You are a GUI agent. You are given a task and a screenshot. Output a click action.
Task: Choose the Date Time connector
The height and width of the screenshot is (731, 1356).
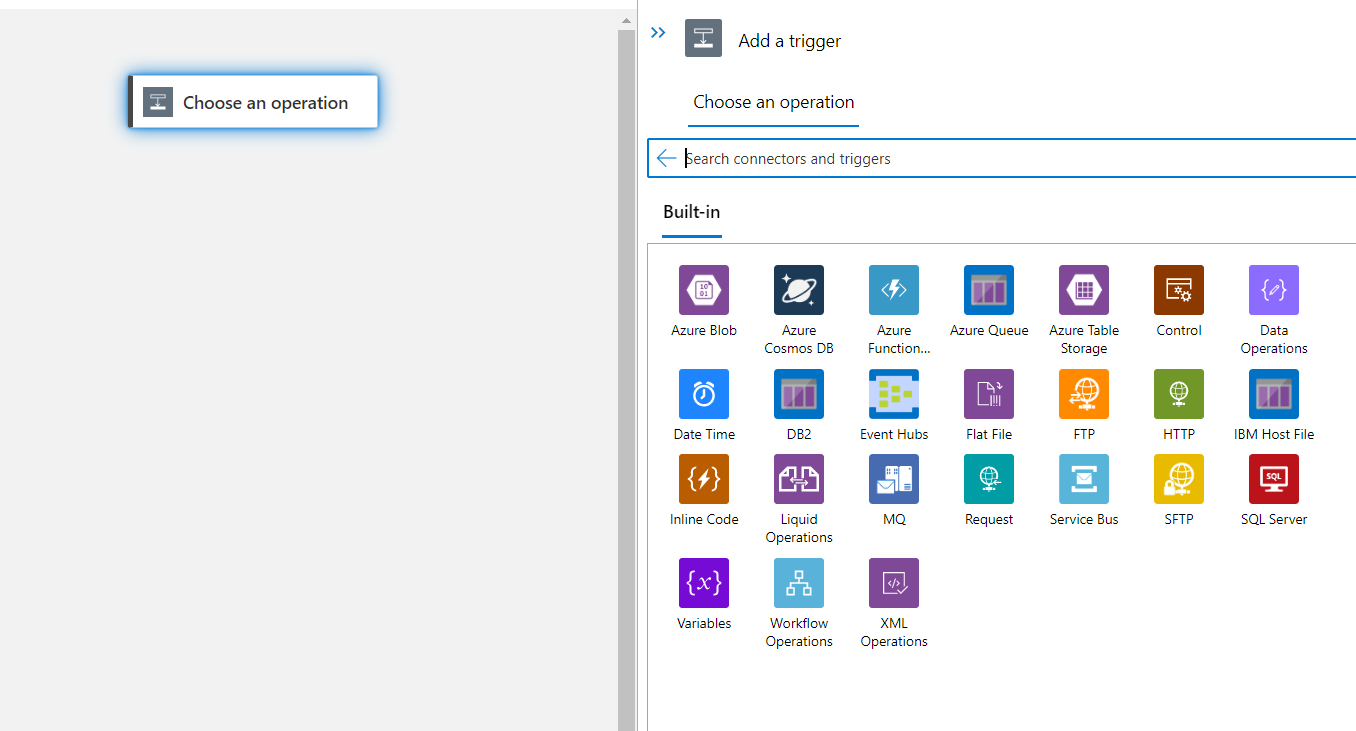coord(704,394)
